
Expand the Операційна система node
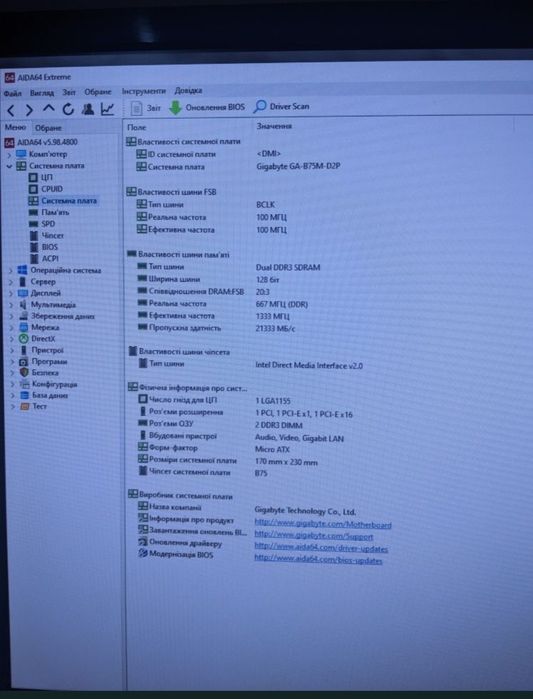[11, 271]
